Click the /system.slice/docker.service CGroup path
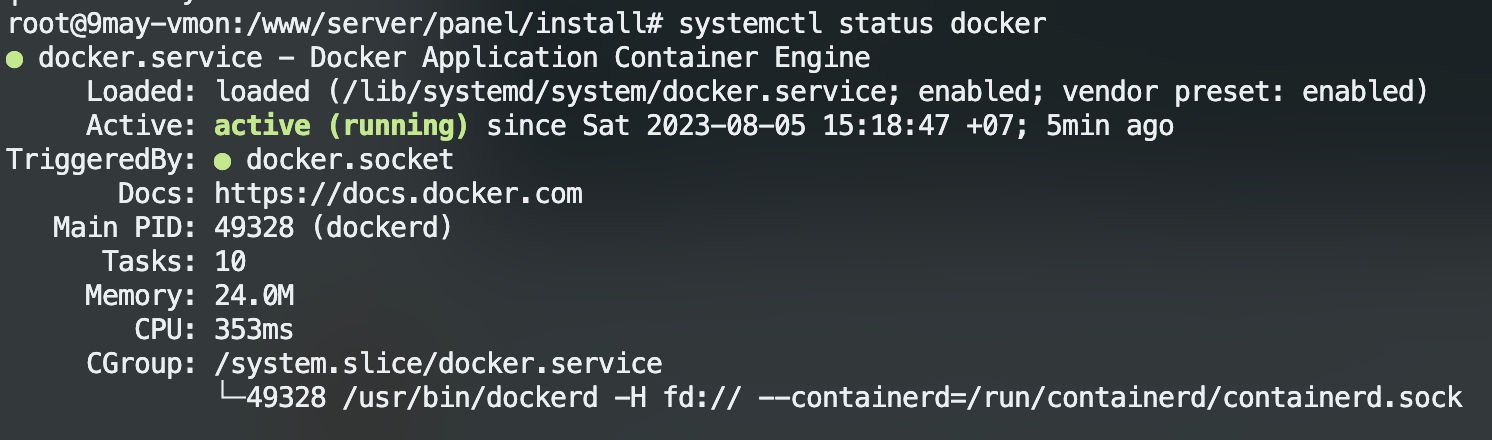This screenshot has height=440, width=1492. (438, 363)
